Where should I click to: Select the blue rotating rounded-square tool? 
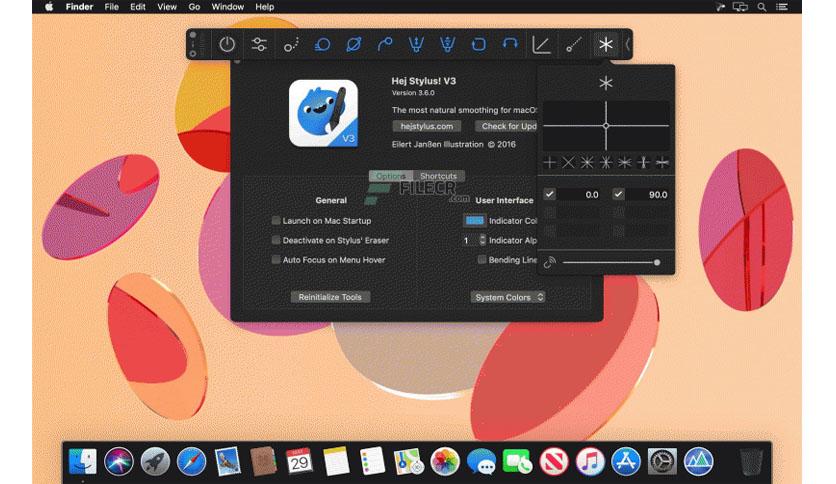479,44
